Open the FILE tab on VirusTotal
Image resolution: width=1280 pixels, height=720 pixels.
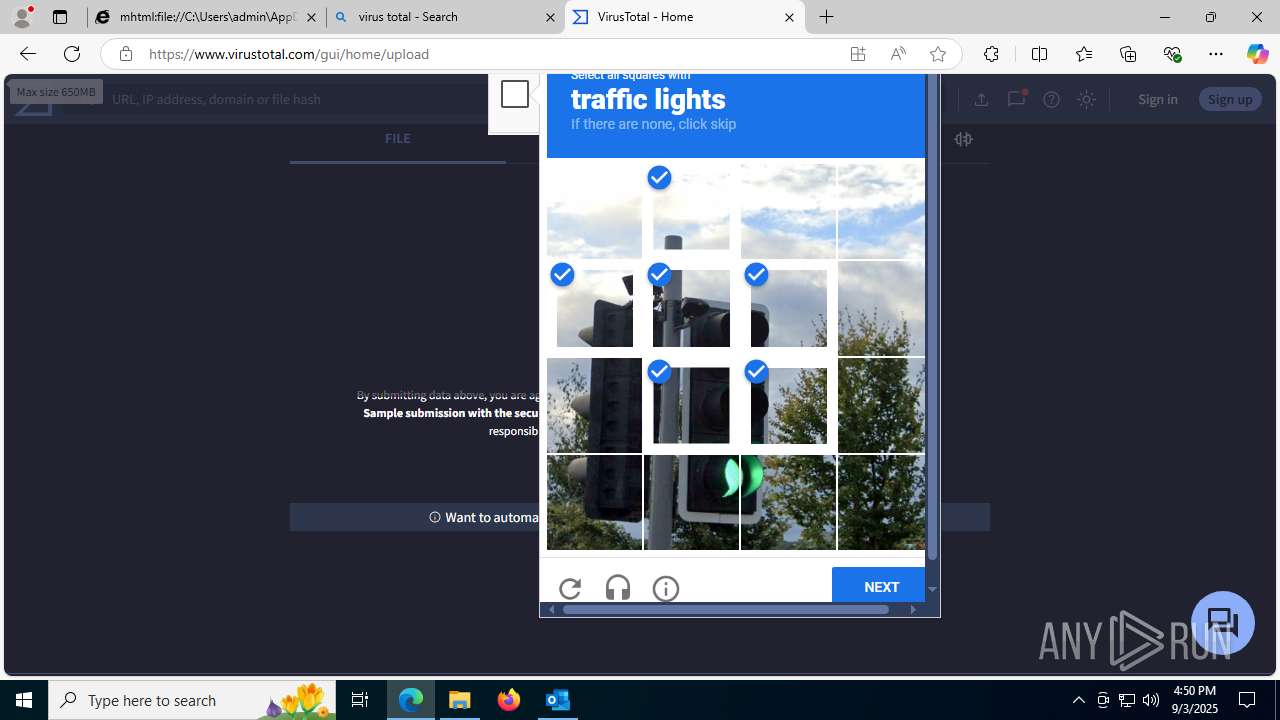397,139
